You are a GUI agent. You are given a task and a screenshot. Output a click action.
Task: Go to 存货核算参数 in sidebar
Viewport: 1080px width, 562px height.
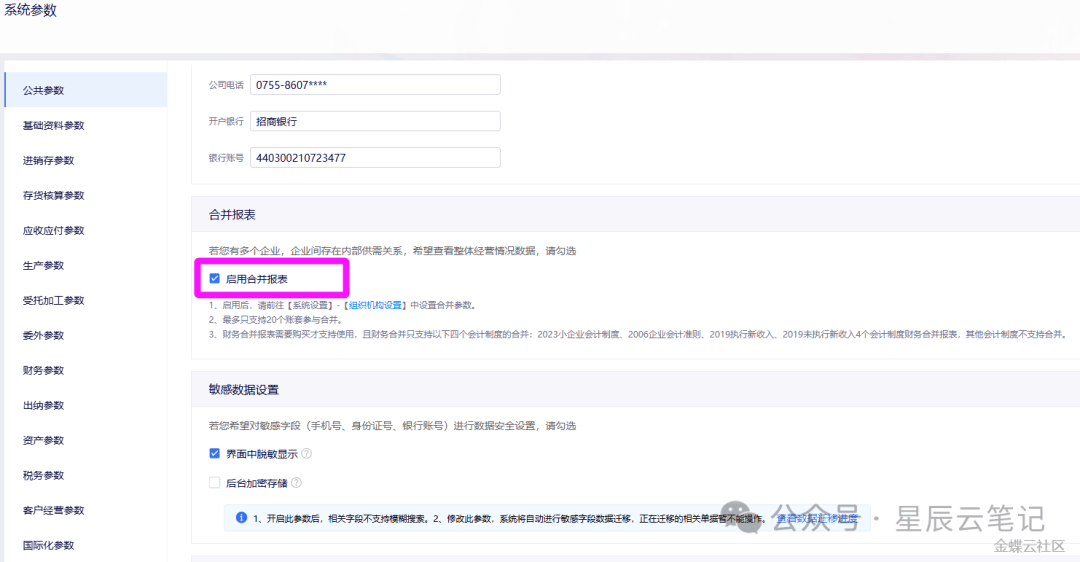(x=54, y=195)
